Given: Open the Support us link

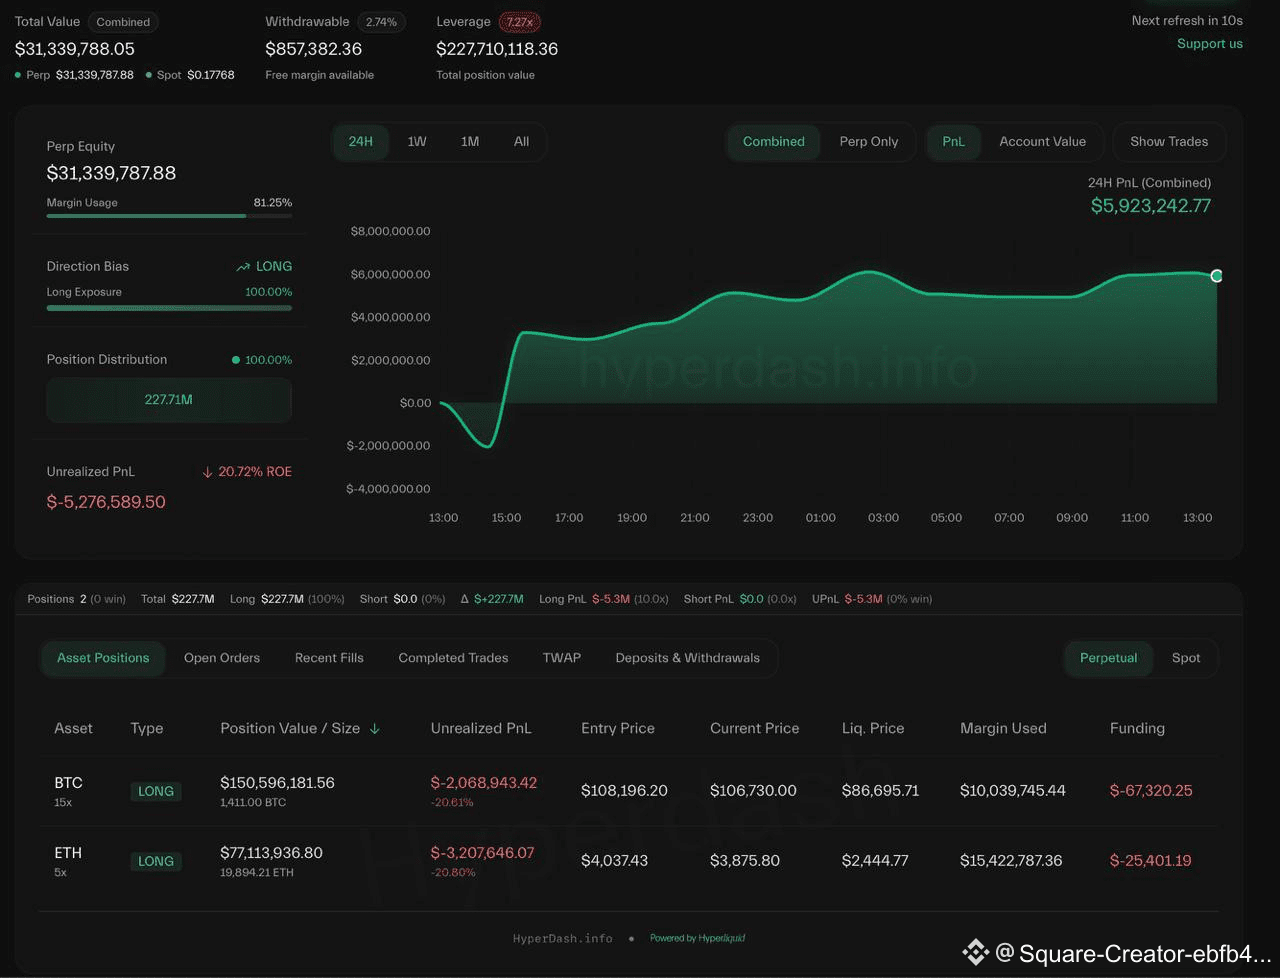Looking at the screenshot, I should (1209, 44).
